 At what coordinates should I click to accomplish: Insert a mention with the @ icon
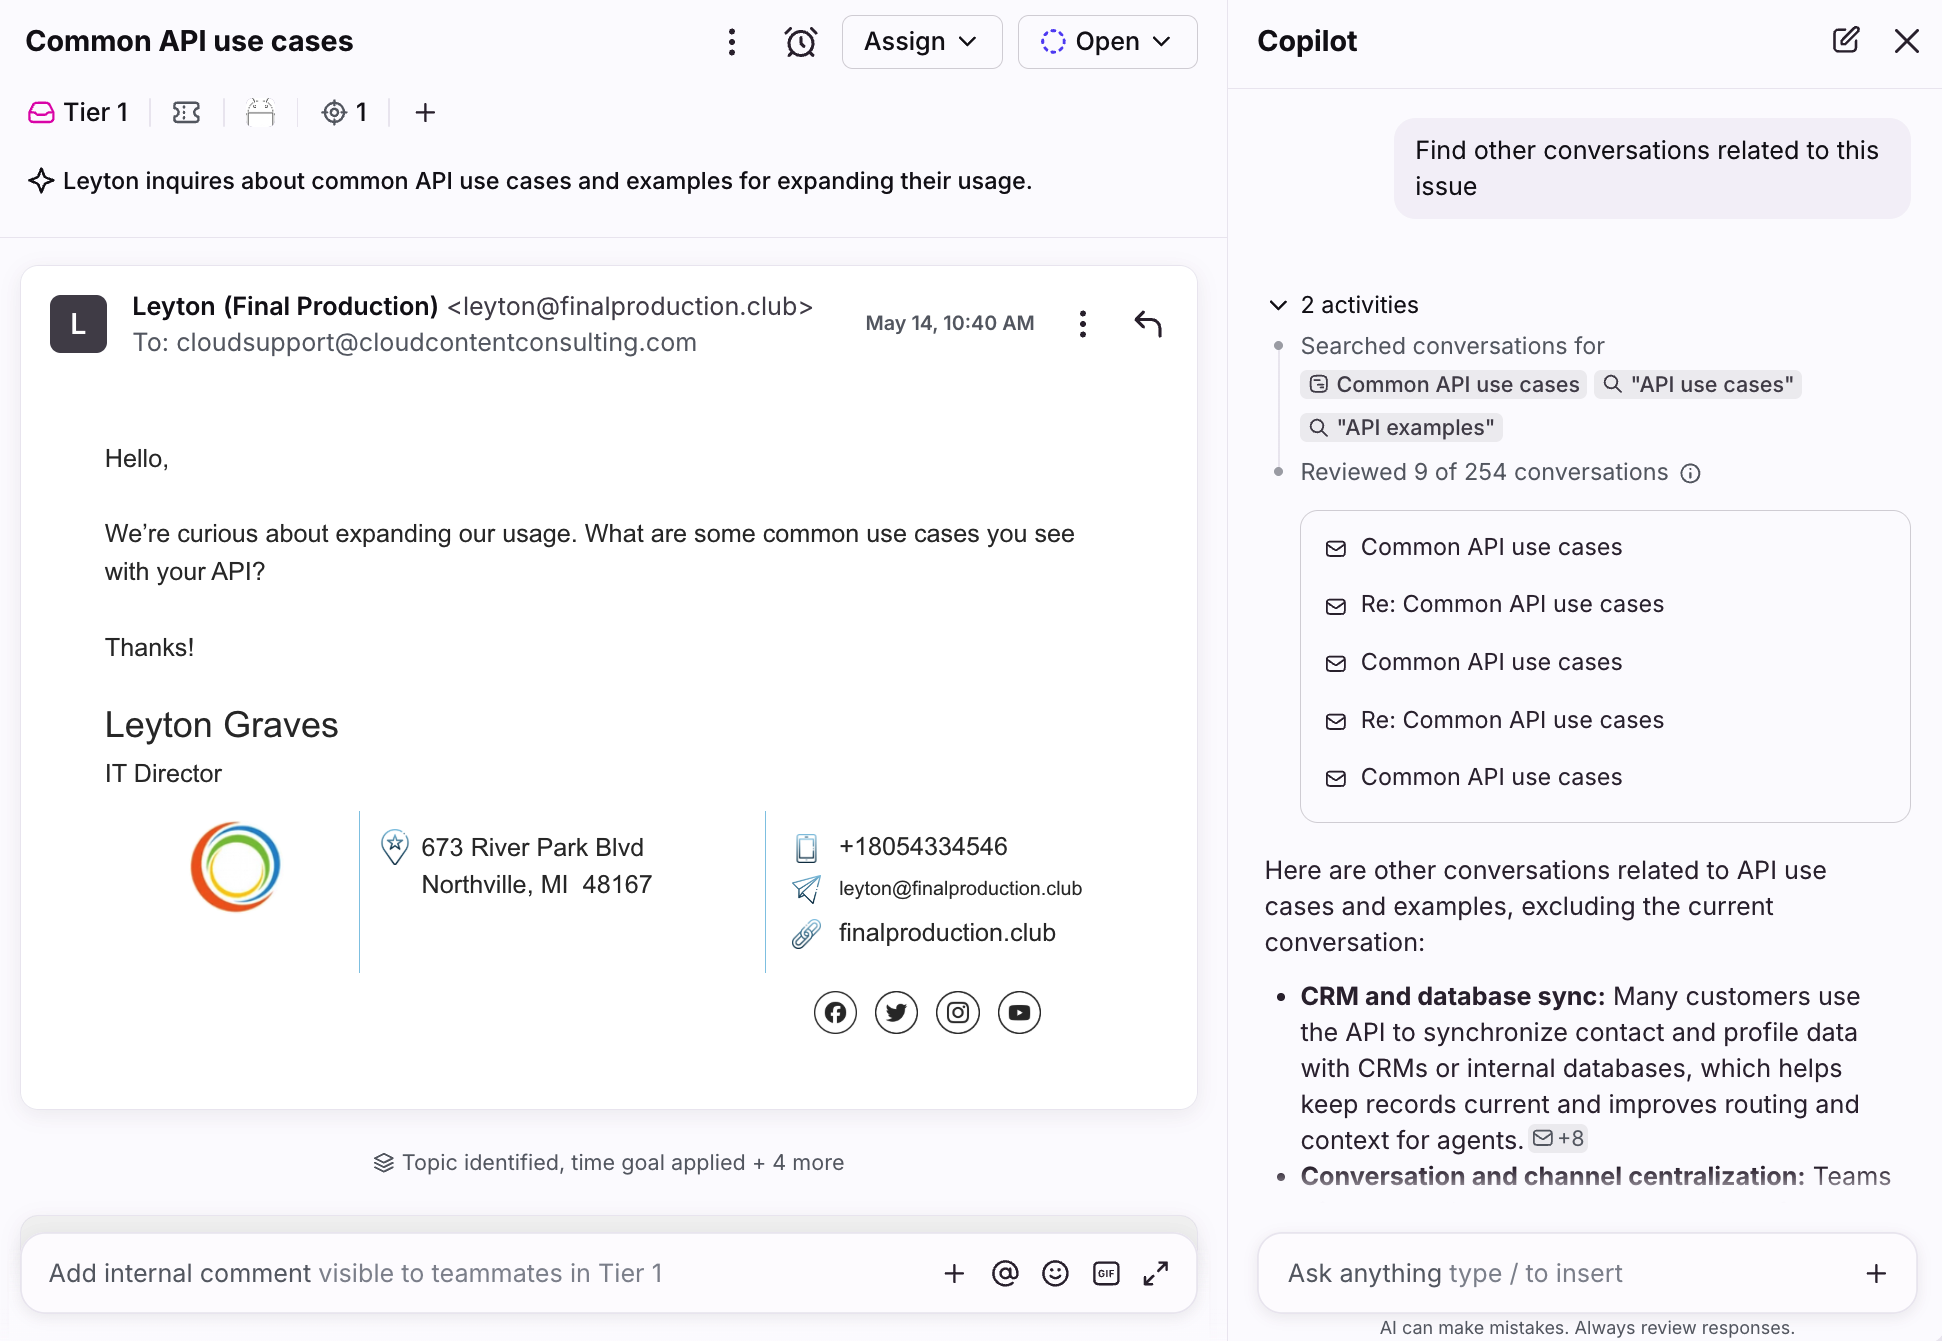click(x=1005, y=1273)
